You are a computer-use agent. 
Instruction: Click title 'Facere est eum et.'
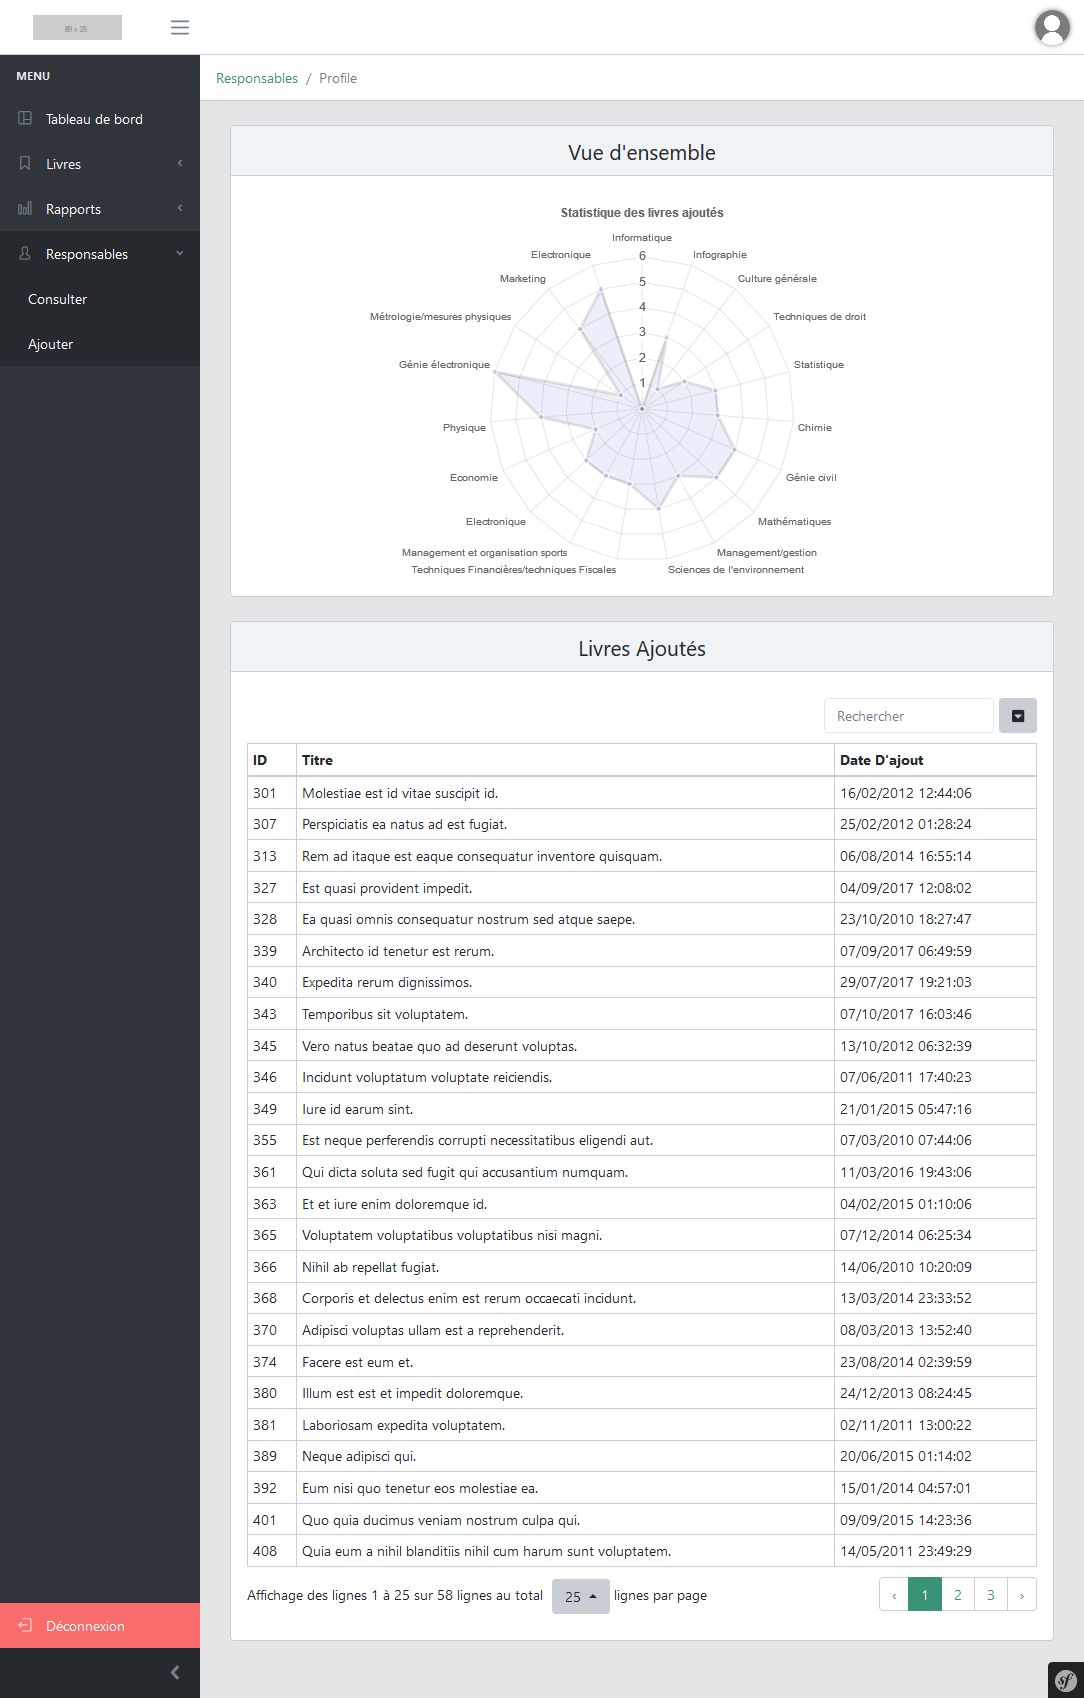click(358, 1362)
